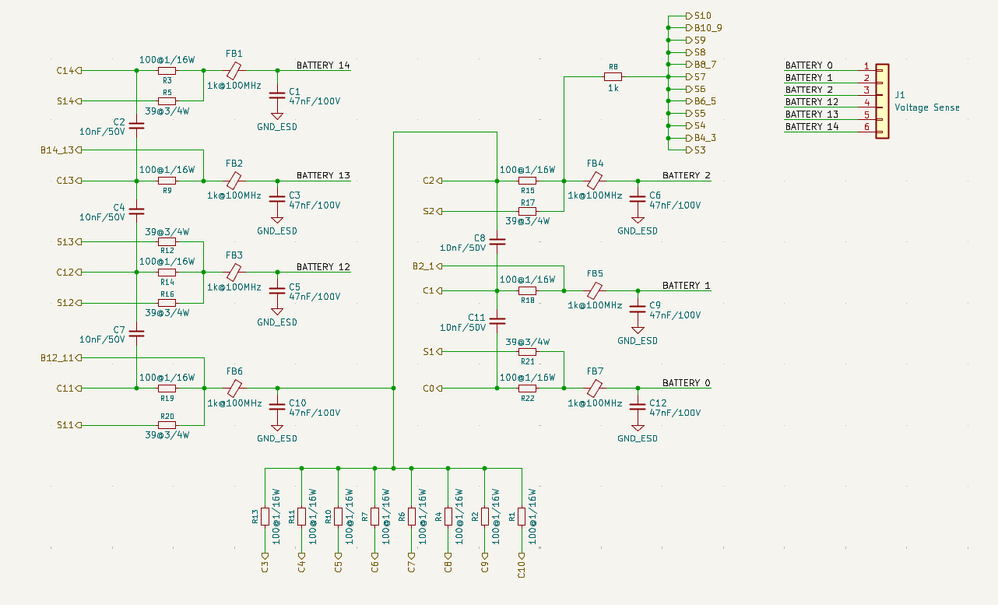This screenshot has width=998, height=605.
Task: Select ferrite bead FB6 symbol
Action: pos(234,388)
